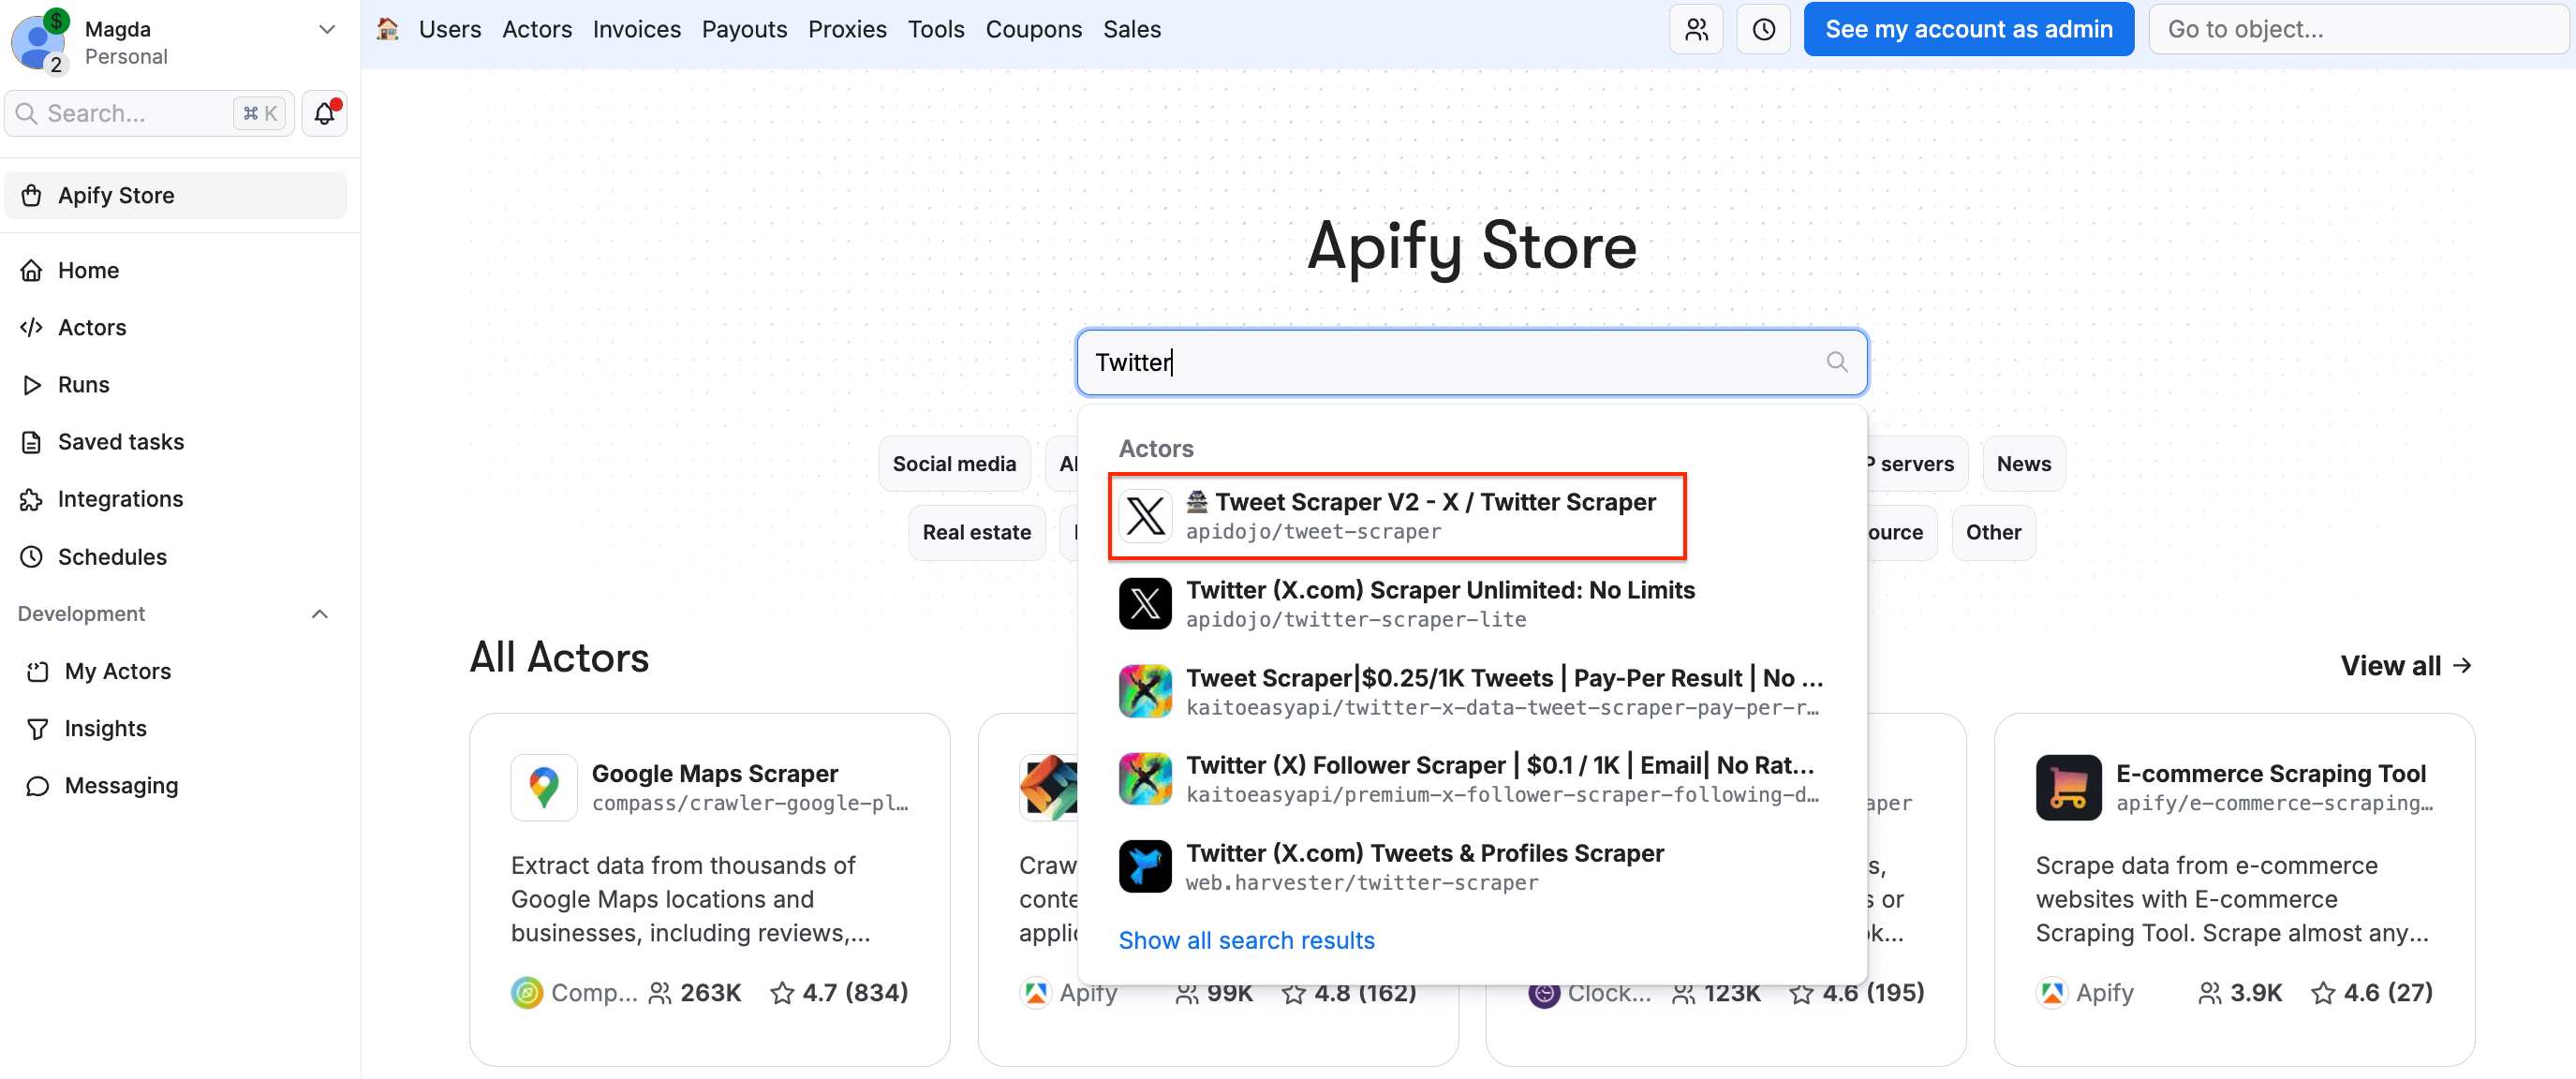Open Messaging from the sidebar
2576x1079 pixels.
[x=121, y=785]
